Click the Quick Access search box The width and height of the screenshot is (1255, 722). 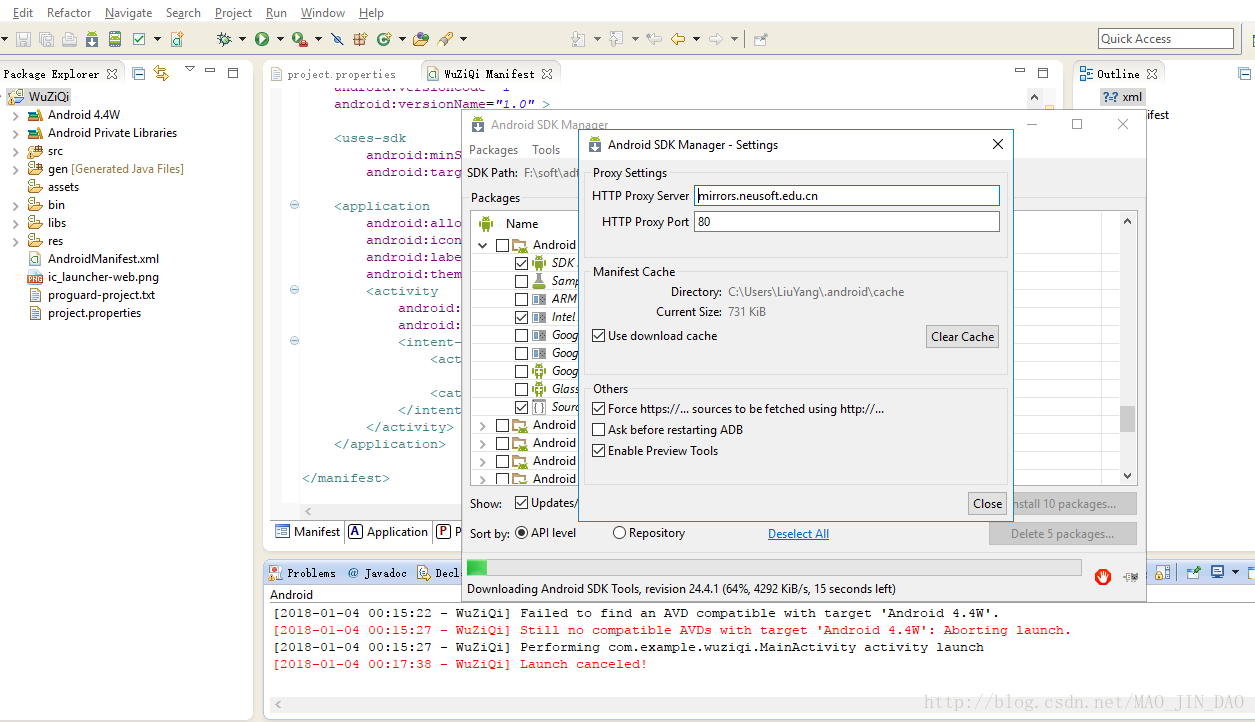(1166, 39)
